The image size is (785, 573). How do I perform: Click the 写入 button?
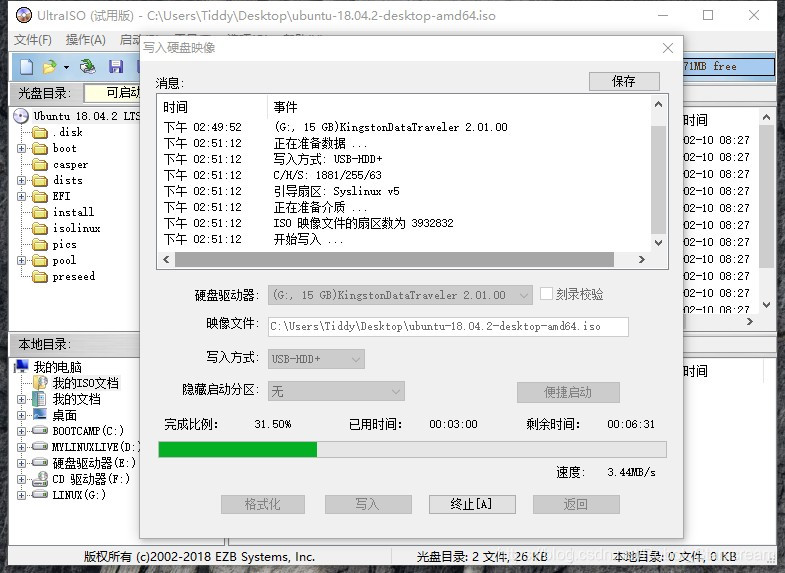368,504
